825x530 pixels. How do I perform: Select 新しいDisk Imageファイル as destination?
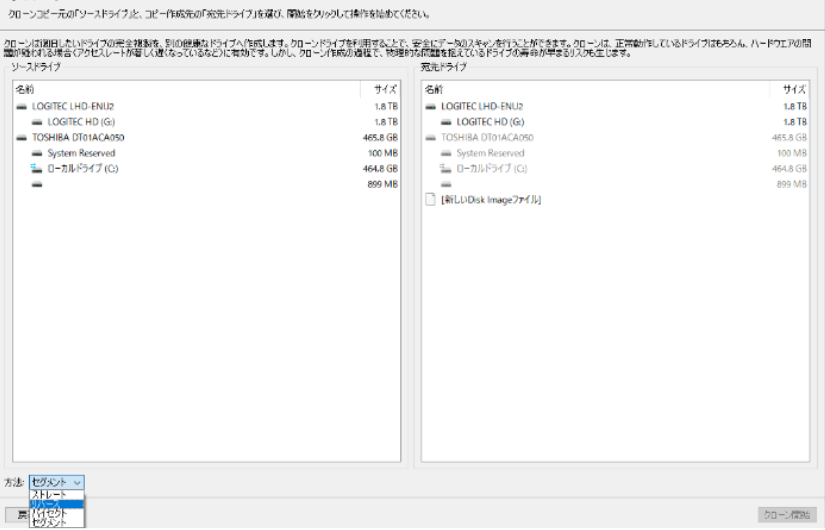coord(491,200)
